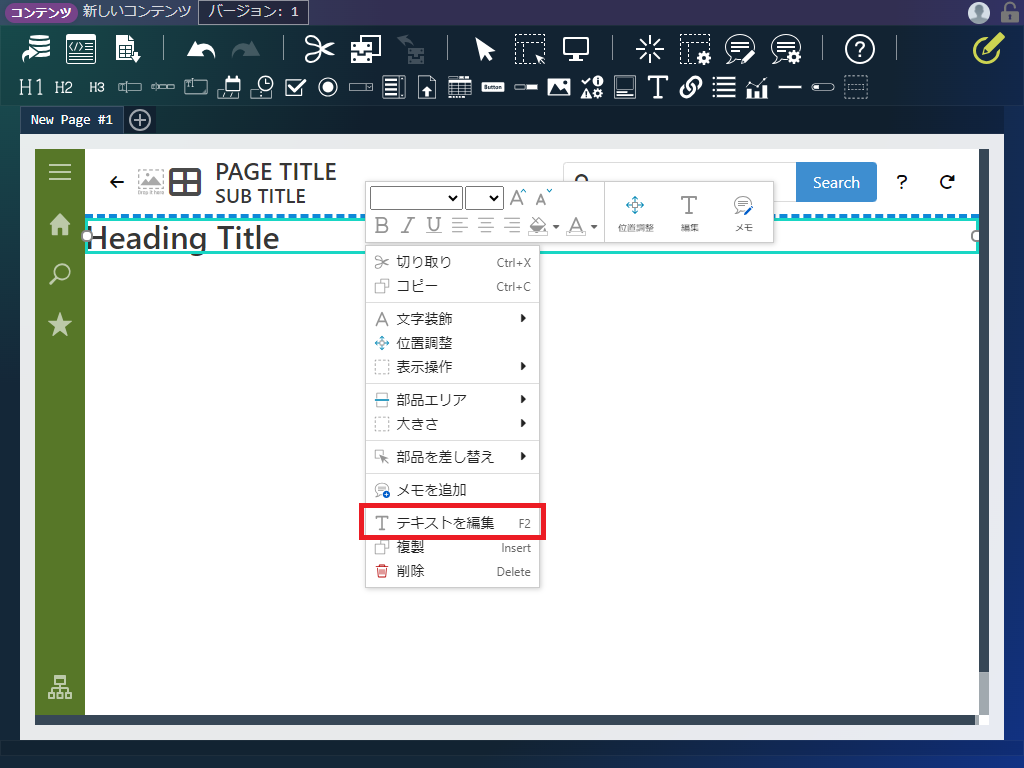The height and width of the screenshot is (768, 1024).
Task: Insert a checkbox component
Action: [x=295, y=87]
